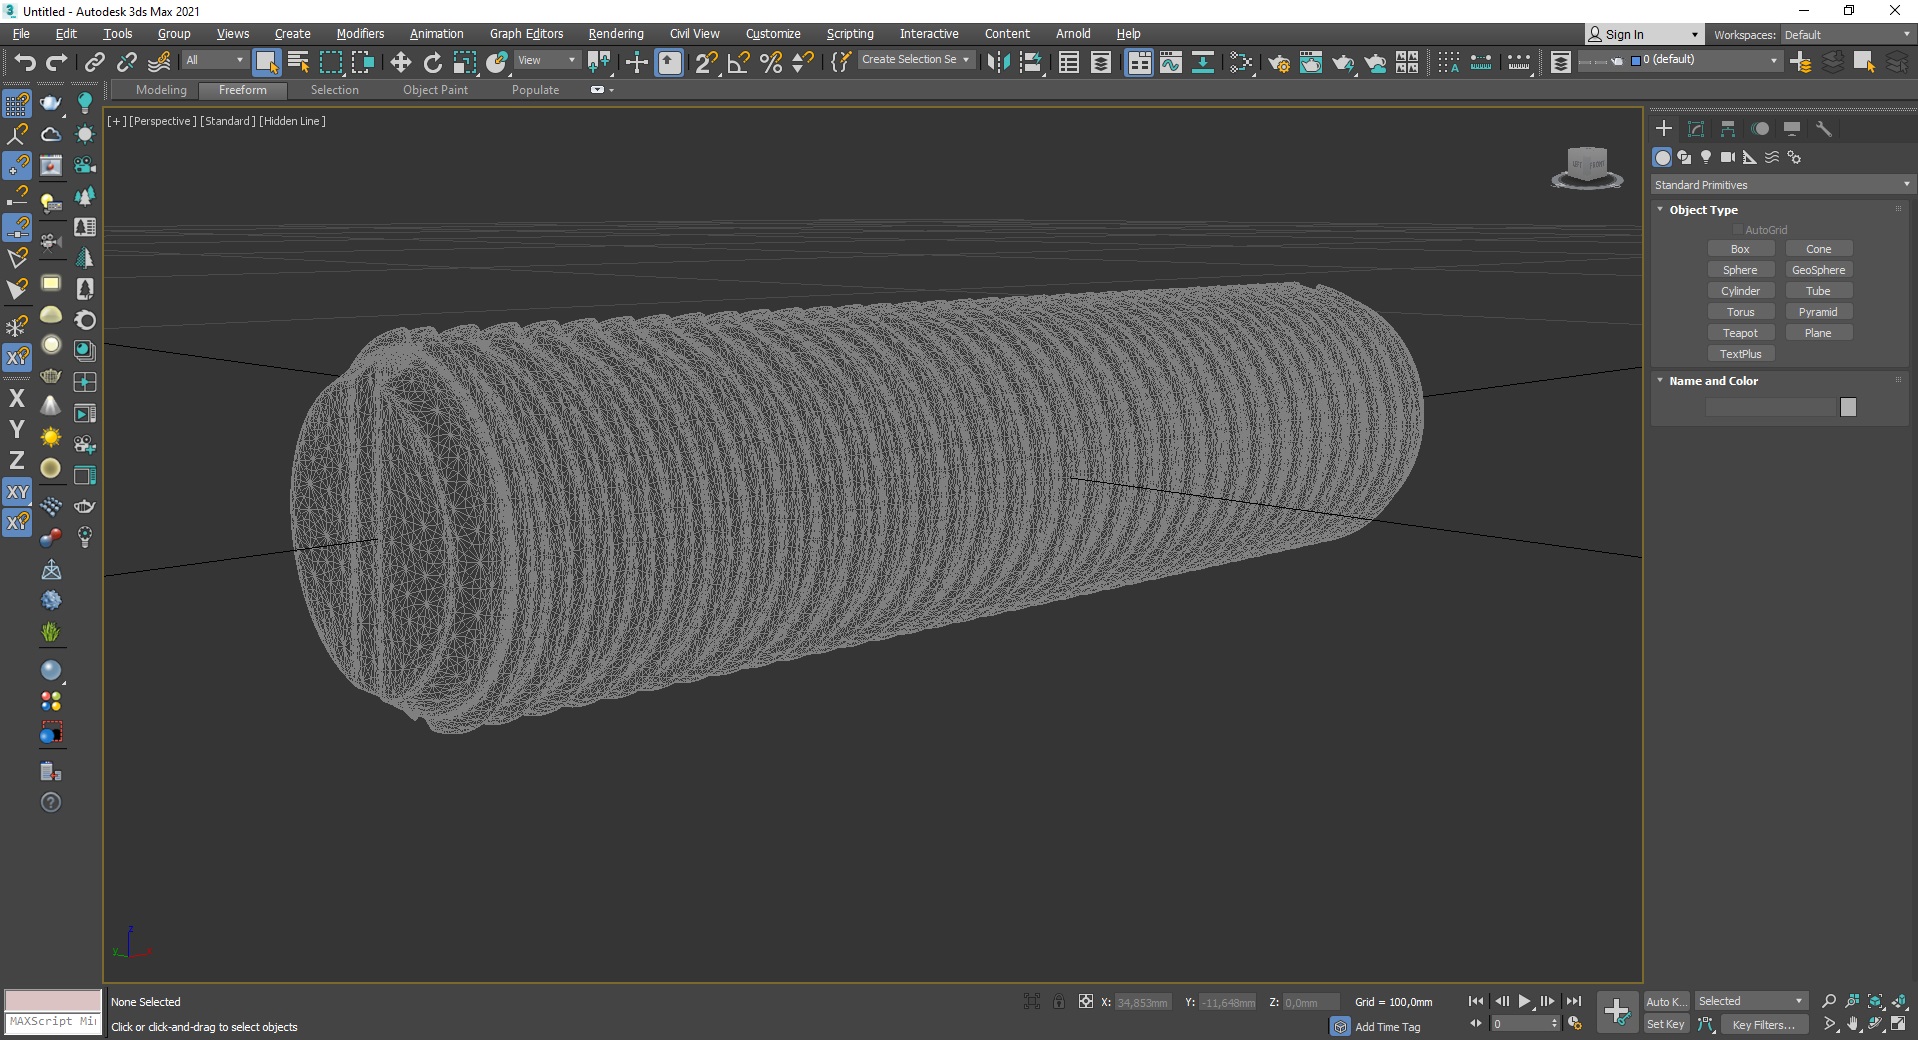
Task: Open the Hierarchy panel tab
Action: tap(1728, 129)
